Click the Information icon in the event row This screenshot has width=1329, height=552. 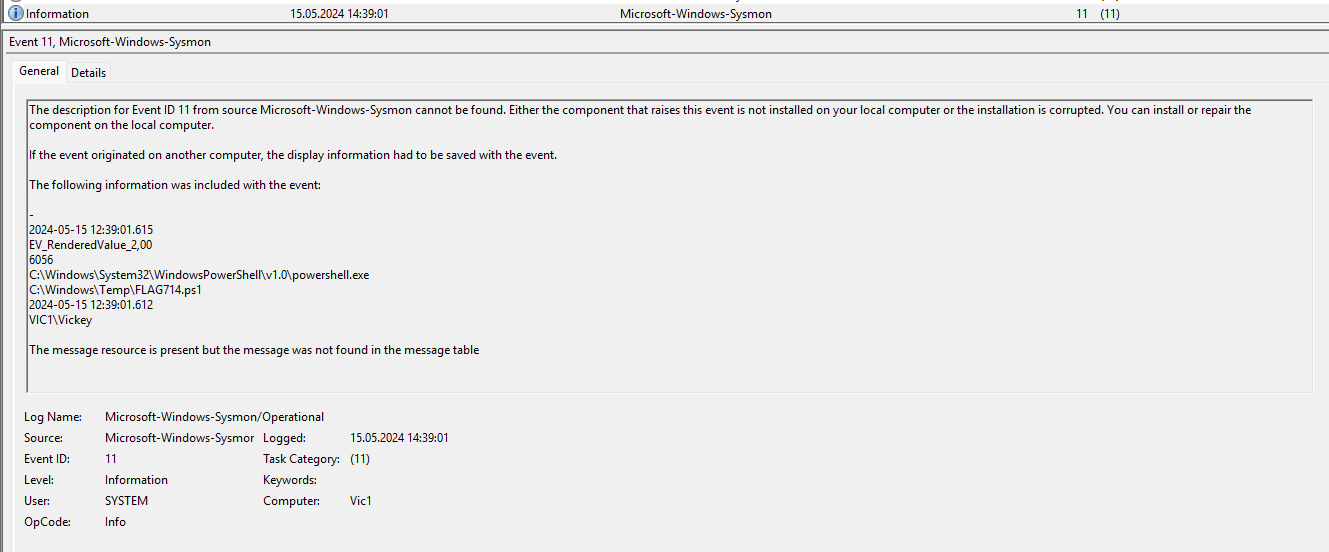(x=16, y=14)
